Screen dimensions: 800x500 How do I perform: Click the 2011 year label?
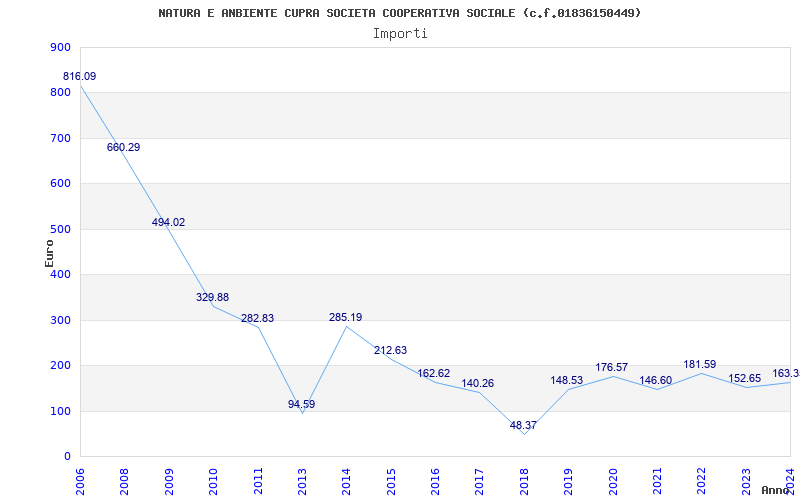pos(258,481)
